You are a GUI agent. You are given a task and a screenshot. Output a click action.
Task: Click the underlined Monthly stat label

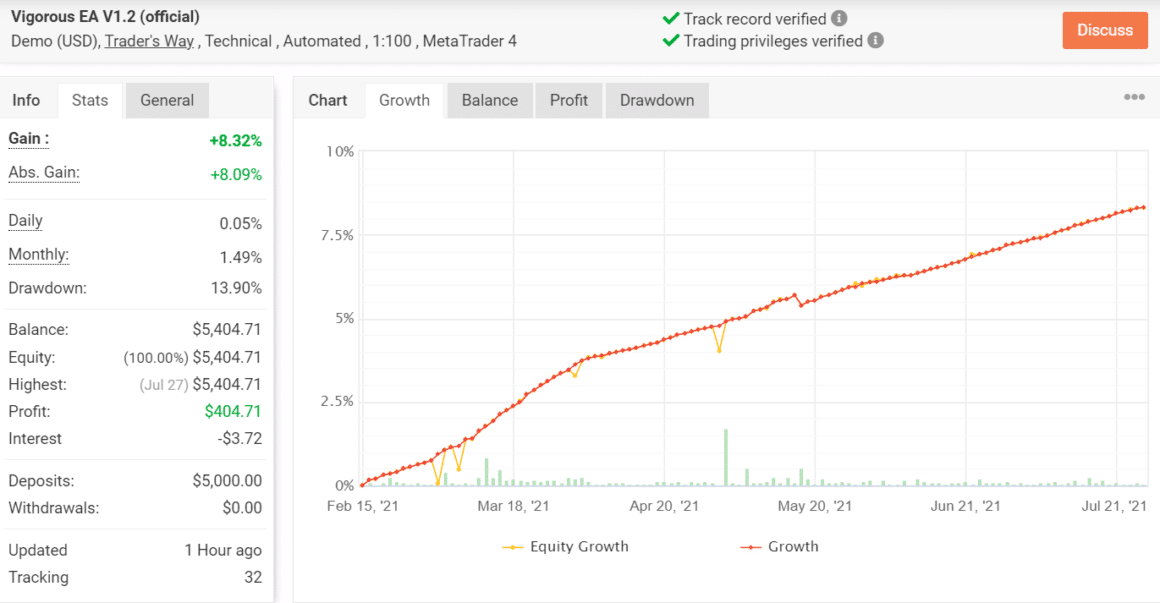pyautogui.click(x=38, y=254)
